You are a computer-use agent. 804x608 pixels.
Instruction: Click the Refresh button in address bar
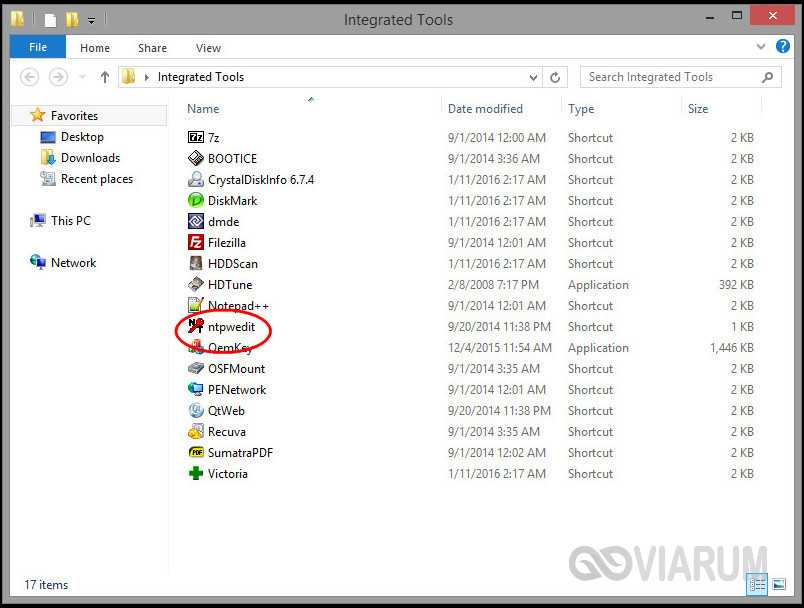tap(555, 77)
